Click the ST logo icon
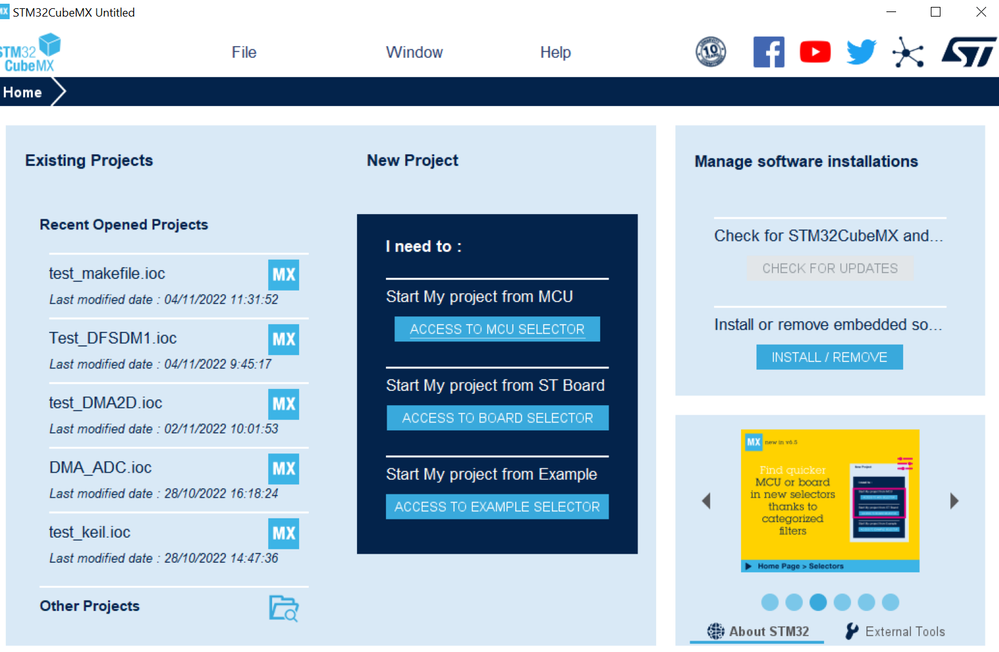Image resolution: width=999 pixels, height=652 pixels. pos(968,52)
